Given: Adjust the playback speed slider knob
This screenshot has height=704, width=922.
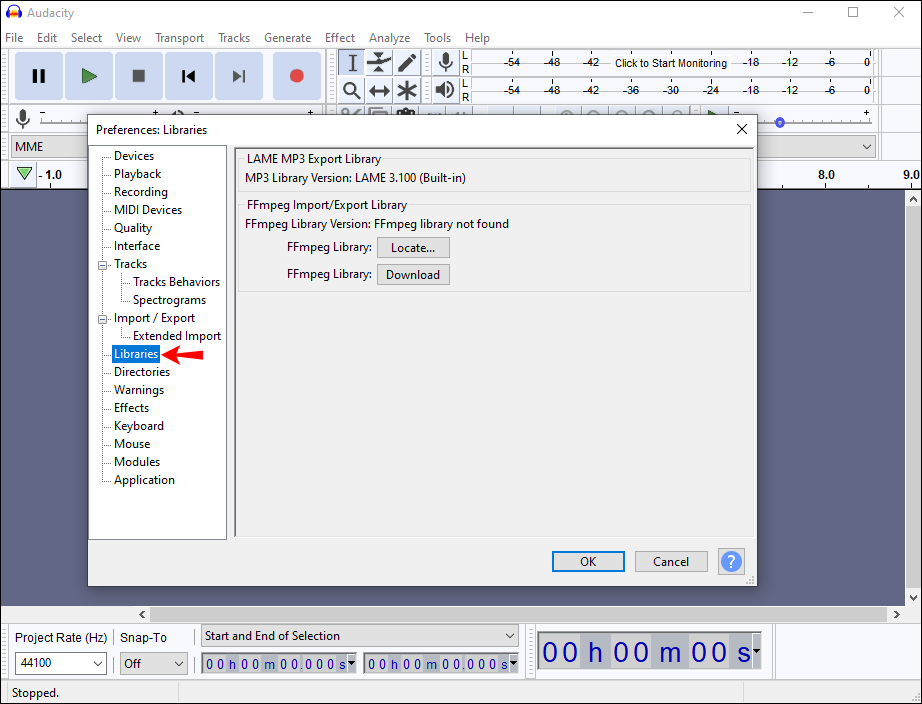Looking at the screenshot, I should (780, 122).
